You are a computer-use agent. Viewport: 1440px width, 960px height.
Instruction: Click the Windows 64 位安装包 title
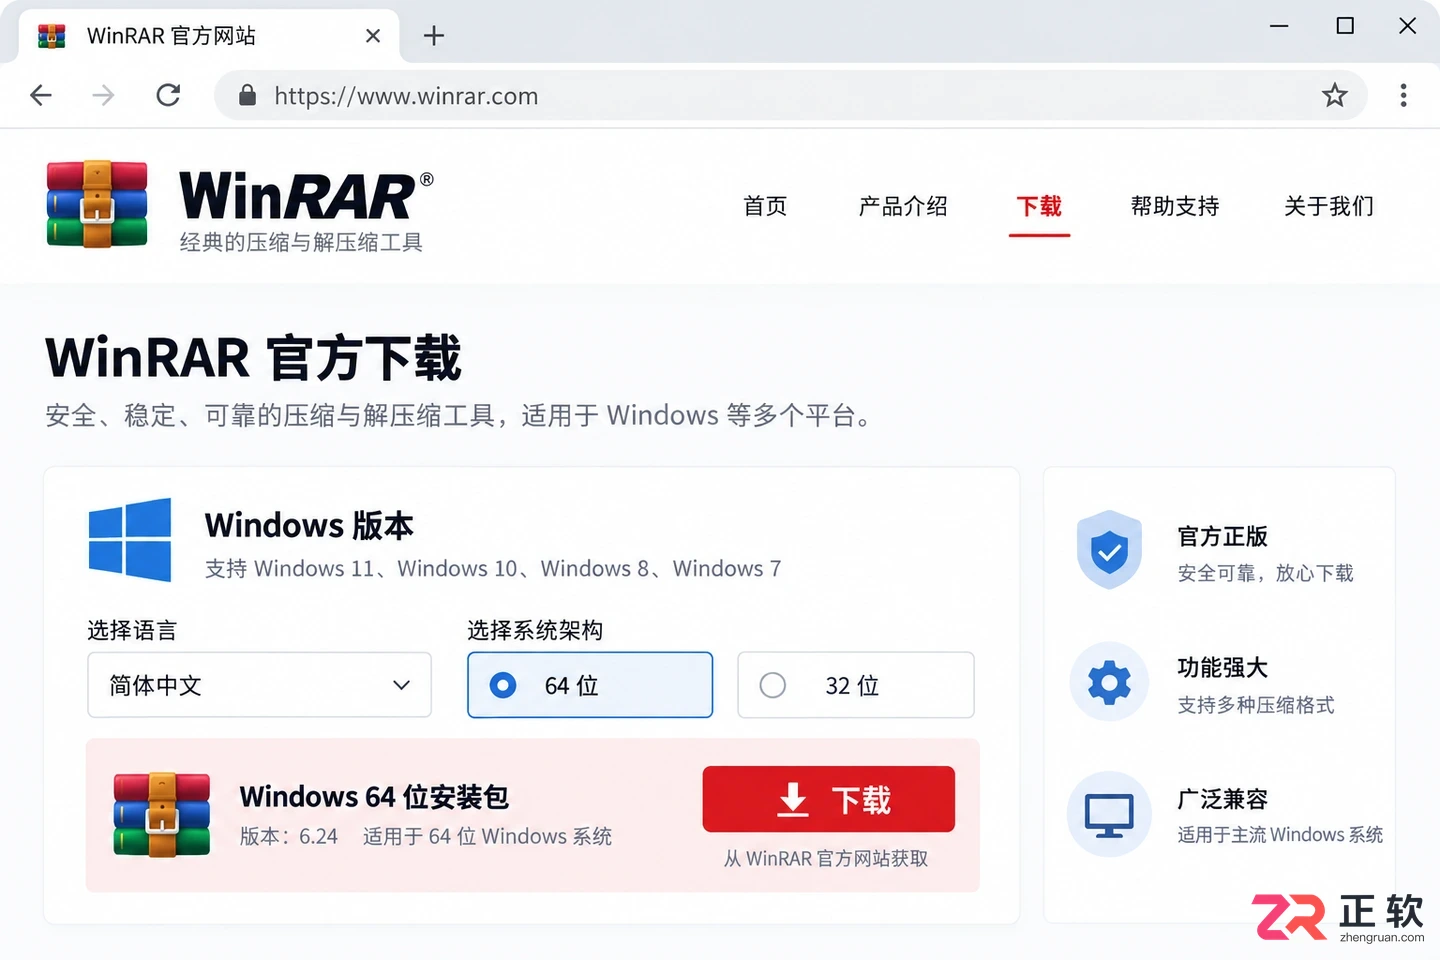(374, 797)
